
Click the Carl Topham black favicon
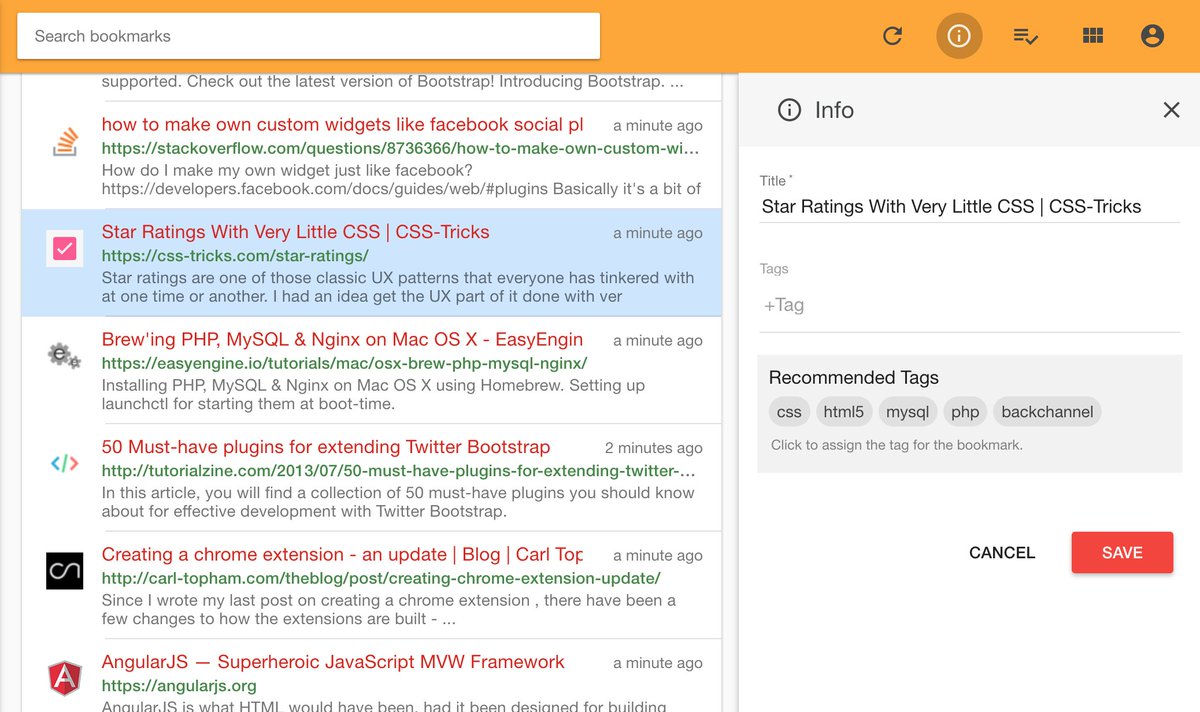[x=64, y=571]
